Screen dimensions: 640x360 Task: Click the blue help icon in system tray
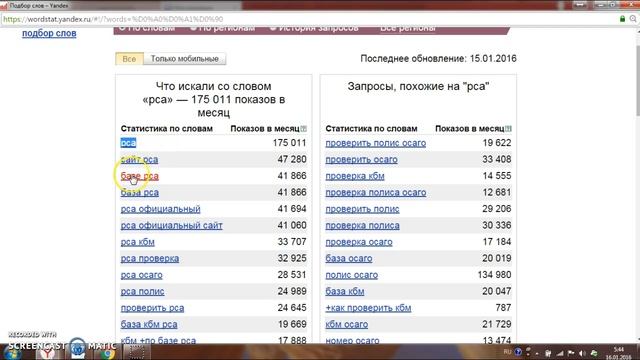pyautogui.click(x=518, y=352)
